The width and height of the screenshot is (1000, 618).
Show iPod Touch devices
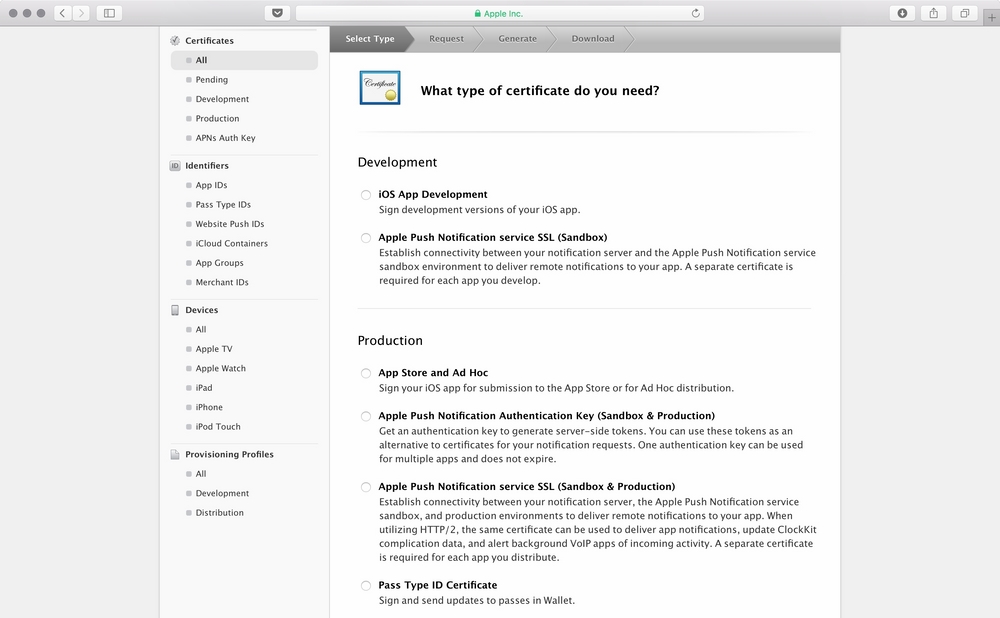pos(217,427)
